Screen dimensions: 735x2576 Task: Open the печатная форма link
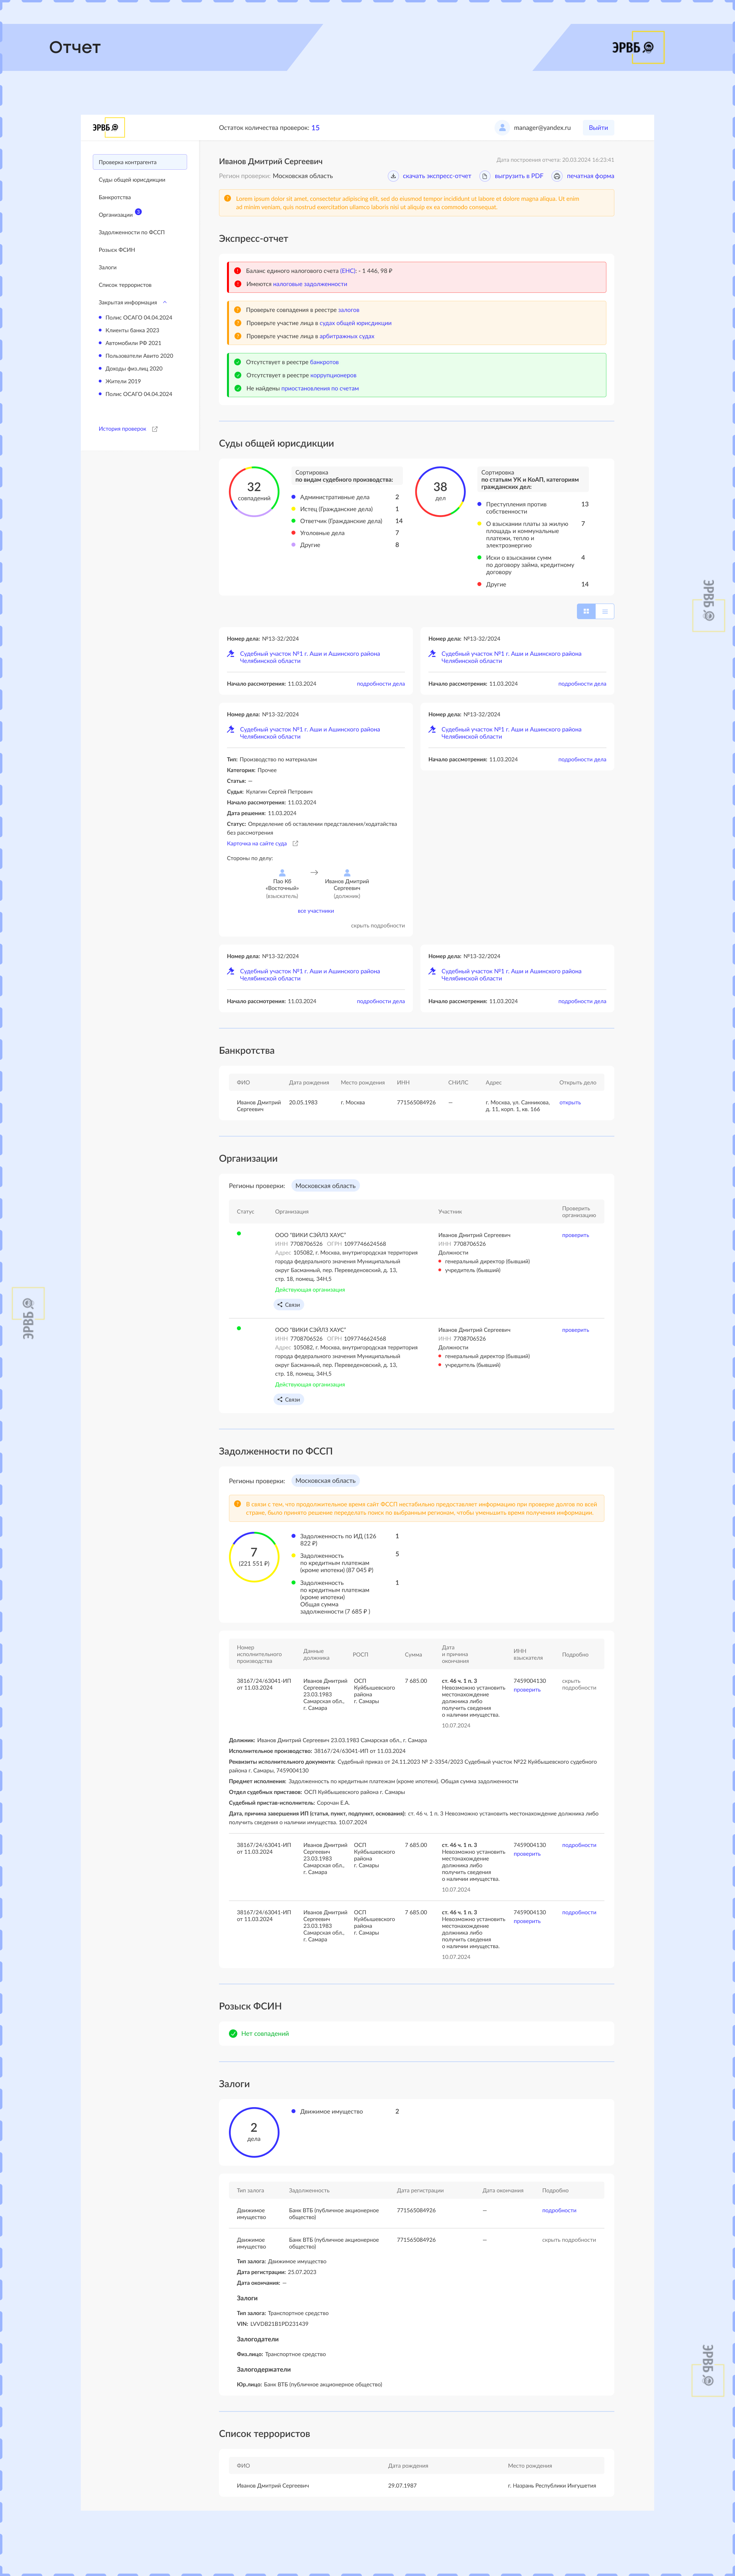[x=591, y=176]
